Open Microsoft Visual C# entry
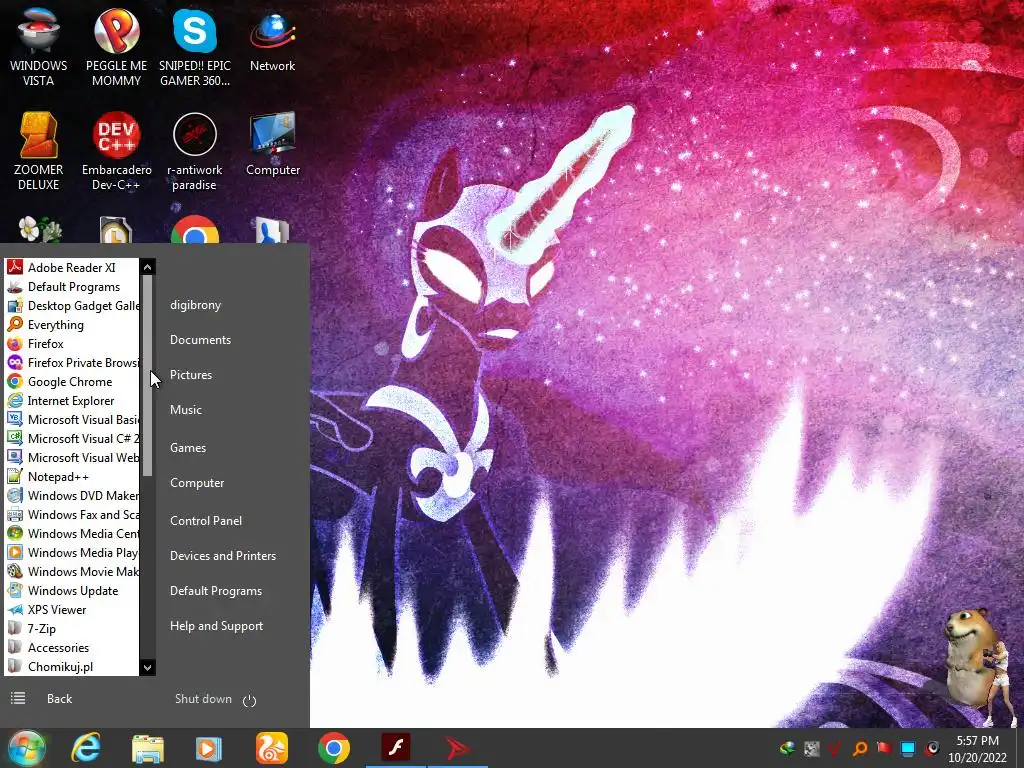 click(x=72, y=438)
